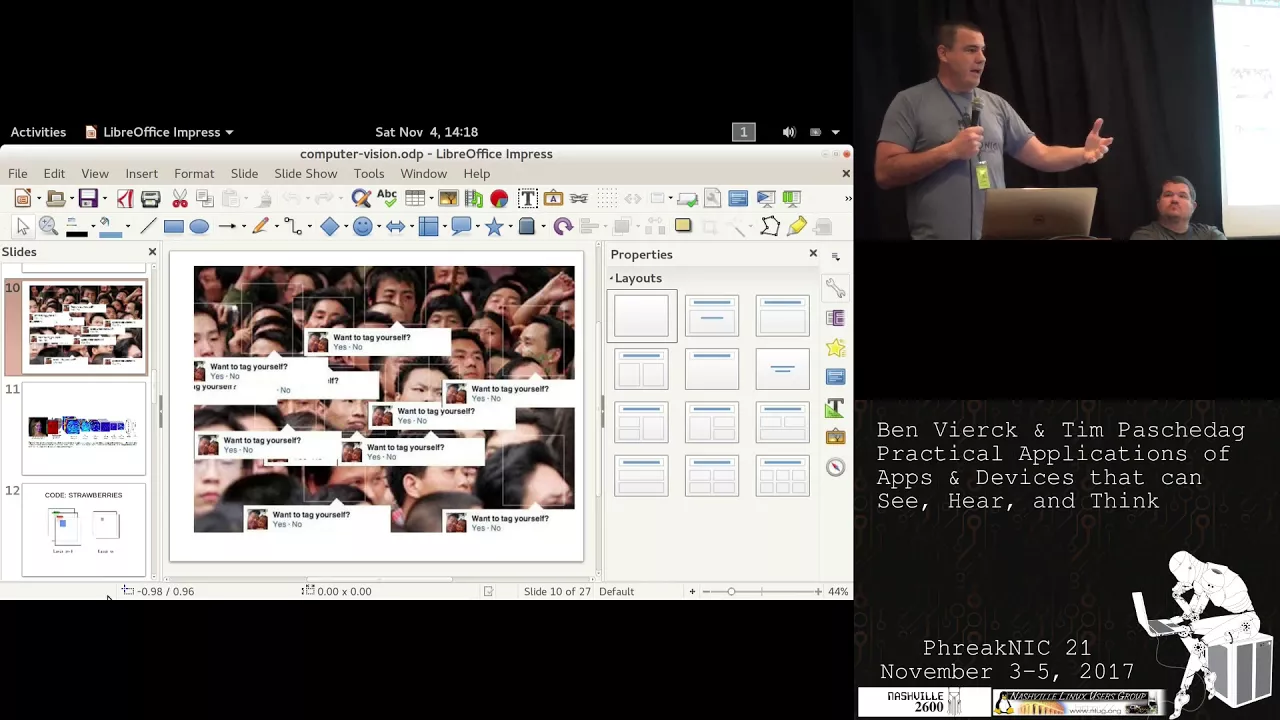Open sidebar Custom Animation star tab
The image size is (1280, 720).
[x=835, y=348]
